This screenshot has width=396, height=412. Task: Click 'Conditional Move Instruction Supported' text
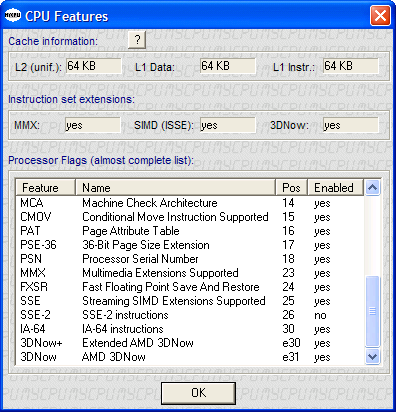175,217
